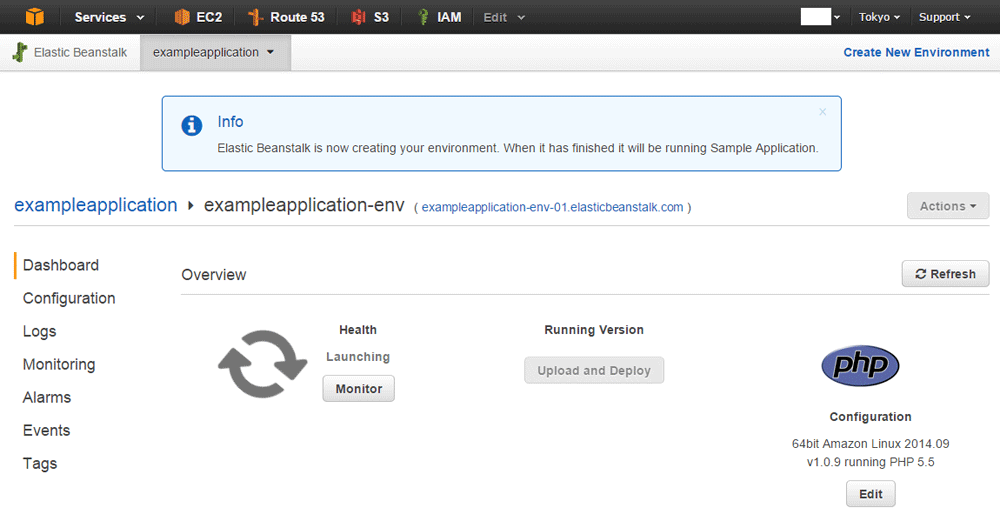Click the launching health status arrows icon
1000x521 pixels.
pos(262,364)
